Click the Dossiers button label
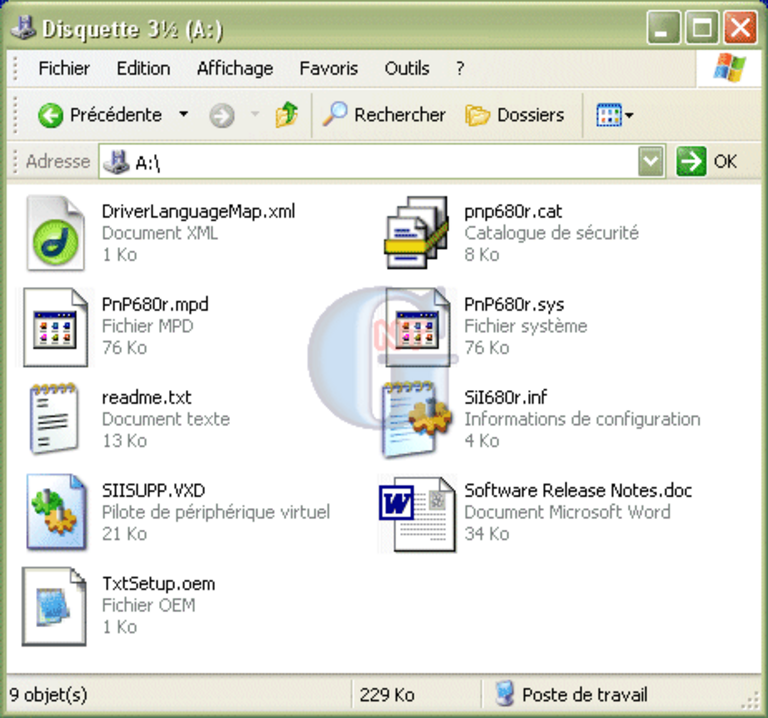 point(531,115)
